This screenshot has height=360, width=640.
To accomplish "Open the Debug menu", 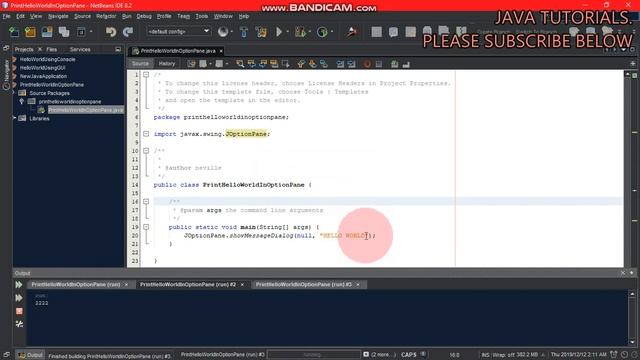I will coord(144,16).
